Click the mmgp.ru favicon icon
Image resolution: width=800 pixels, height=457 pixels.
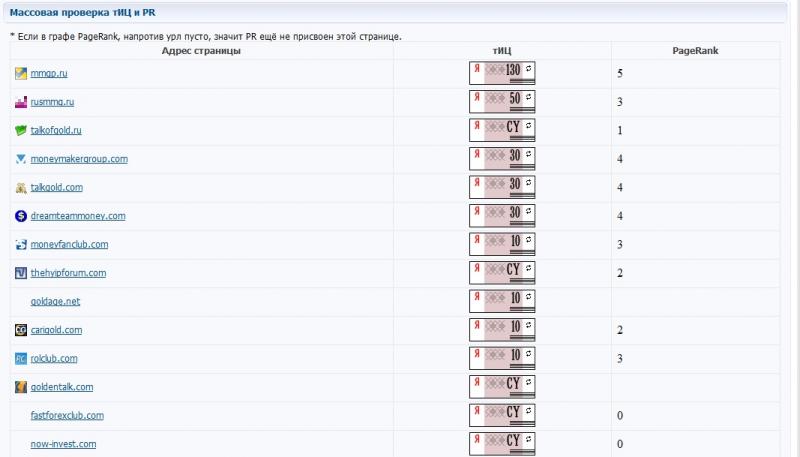click(21, 74)
